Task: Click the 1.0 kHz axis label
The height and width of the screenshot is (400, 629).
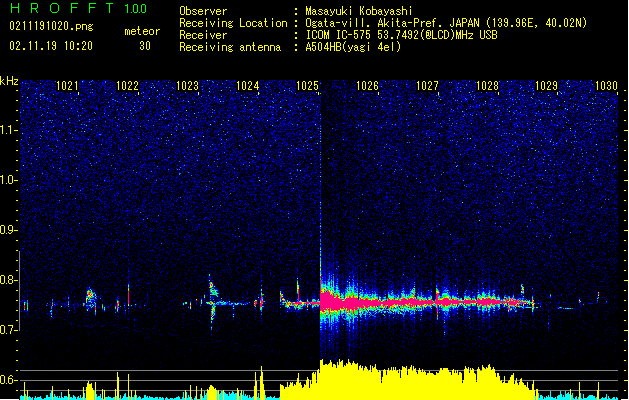Action: coord(9,180)
